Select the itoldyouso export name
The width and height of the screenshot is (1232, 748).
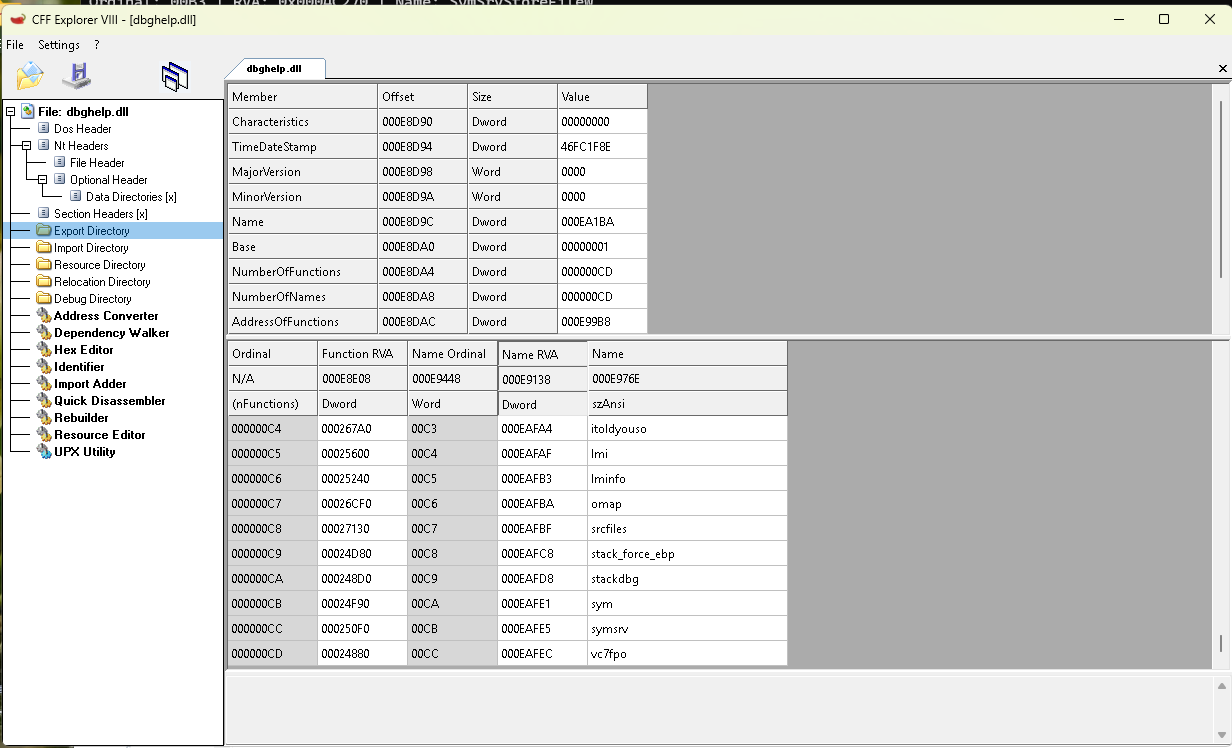(687, 428)
